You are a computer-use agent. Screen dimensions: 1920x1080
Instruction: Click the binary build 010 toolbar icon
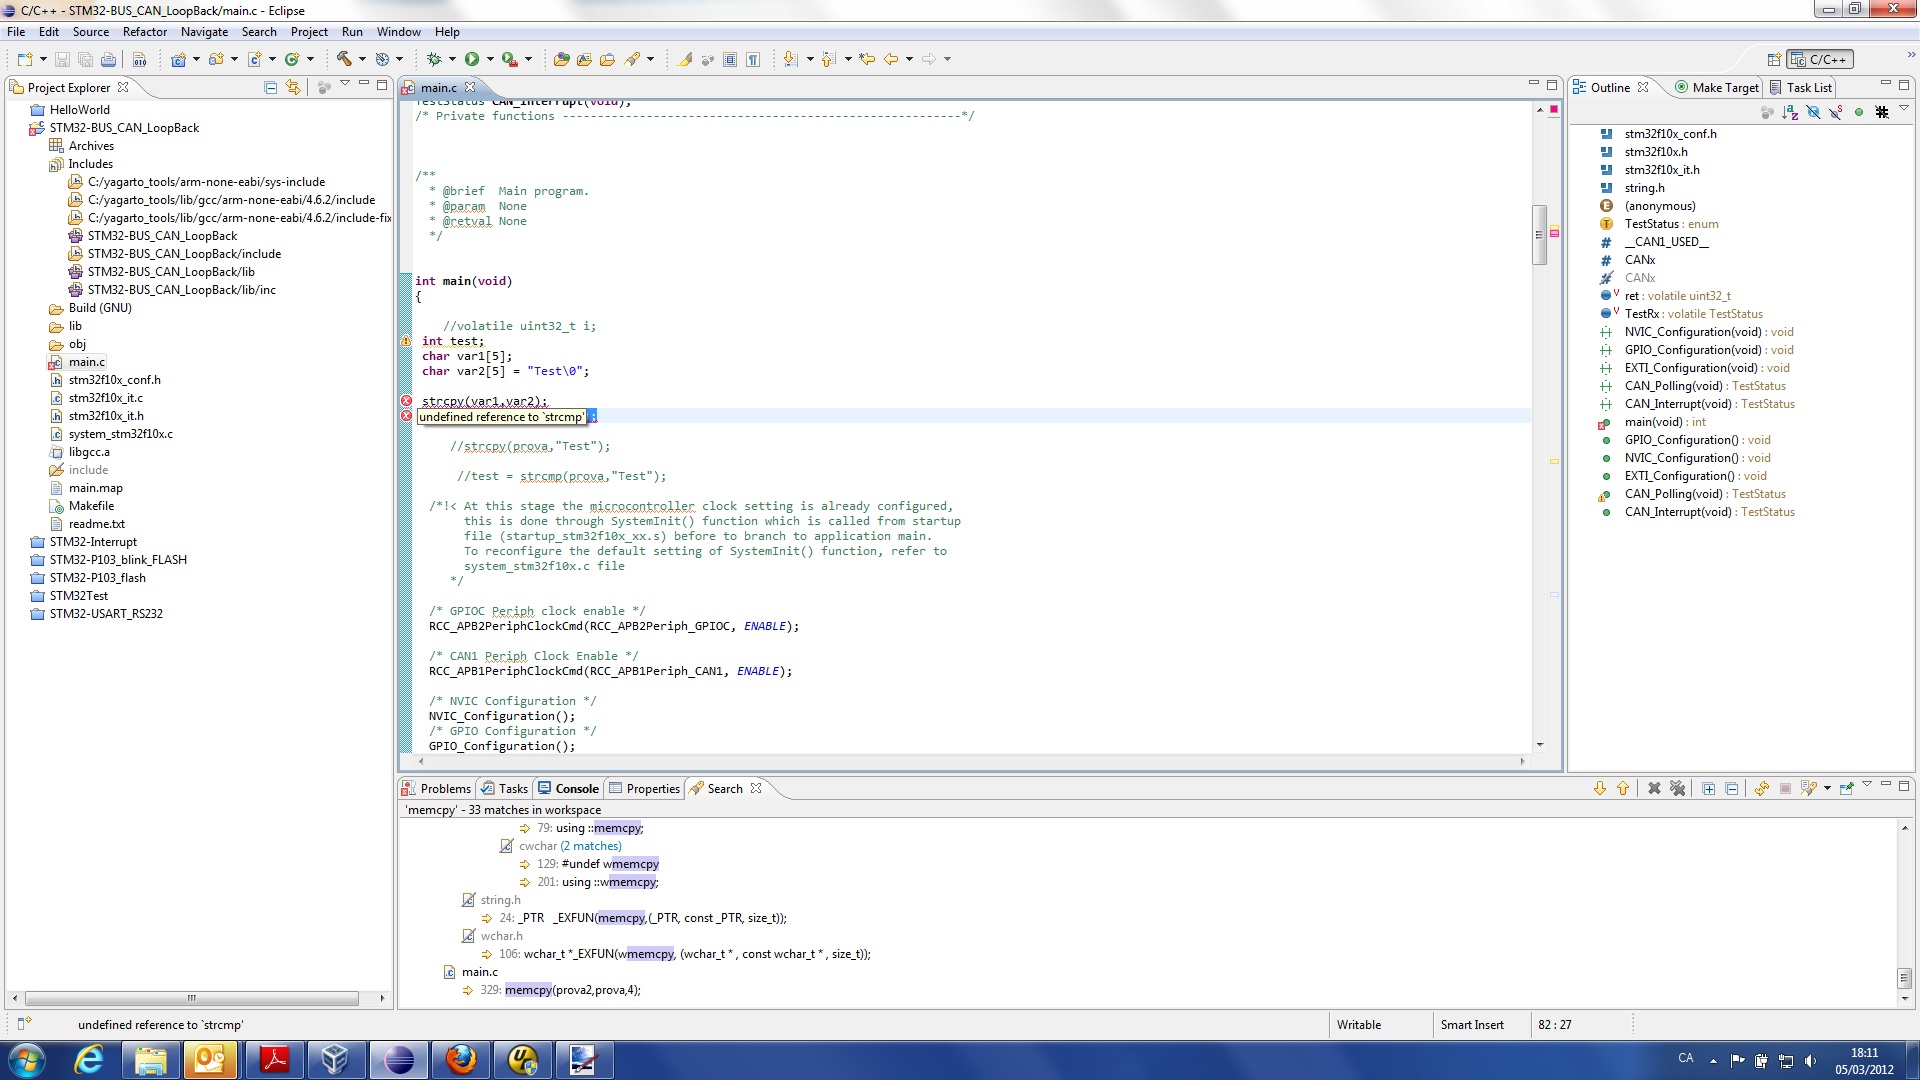point(140,59)
